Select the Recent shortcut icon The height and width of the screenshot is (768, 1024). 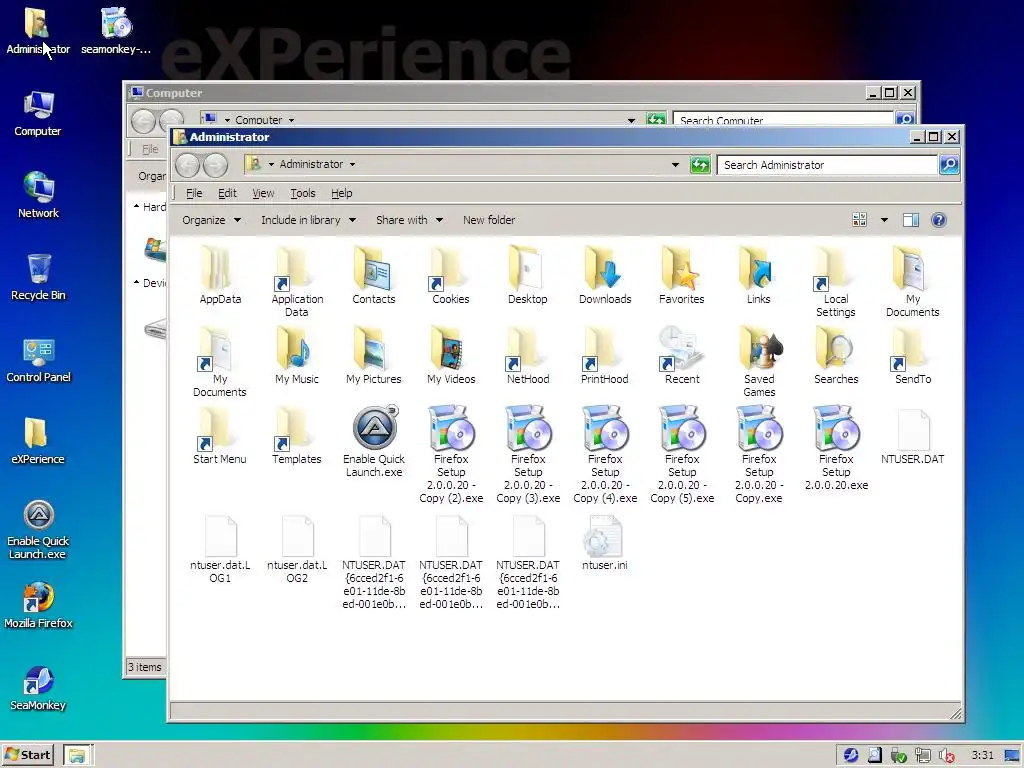click(x=682, y=356)
